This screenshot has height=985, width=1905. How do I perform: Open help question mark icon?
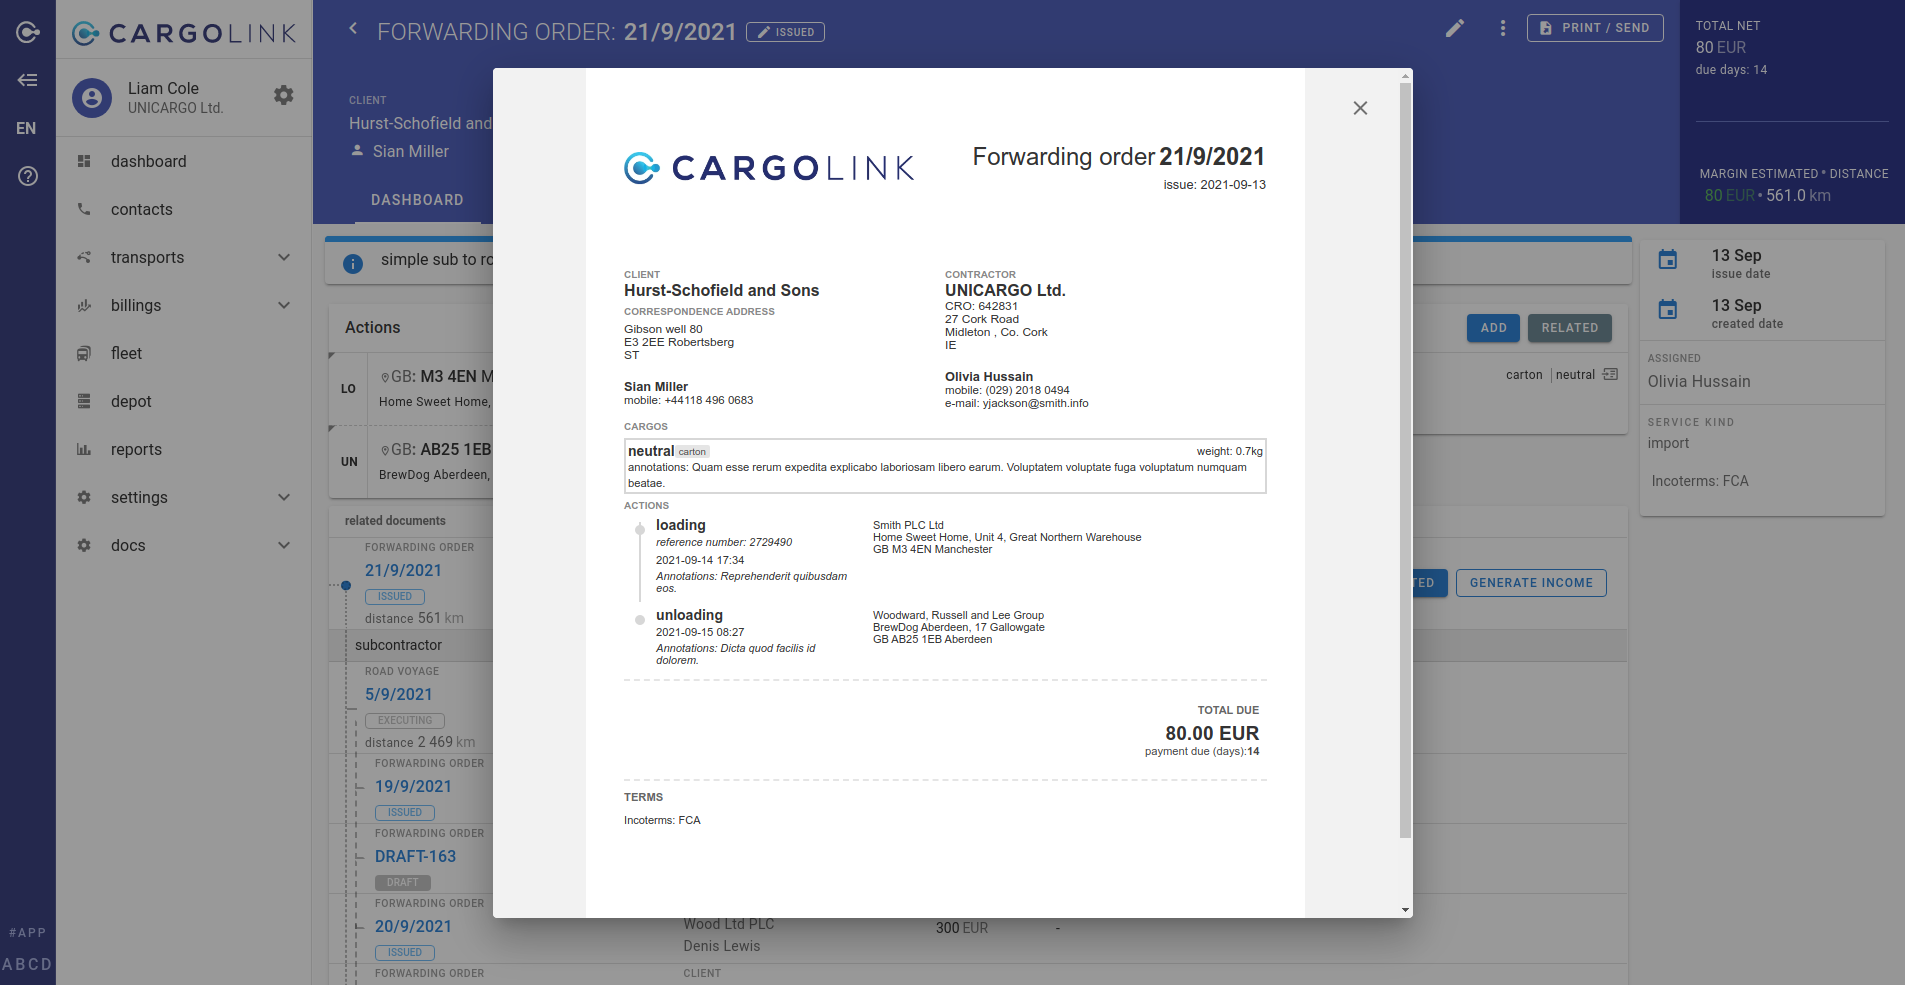click(x=28, y=176)
